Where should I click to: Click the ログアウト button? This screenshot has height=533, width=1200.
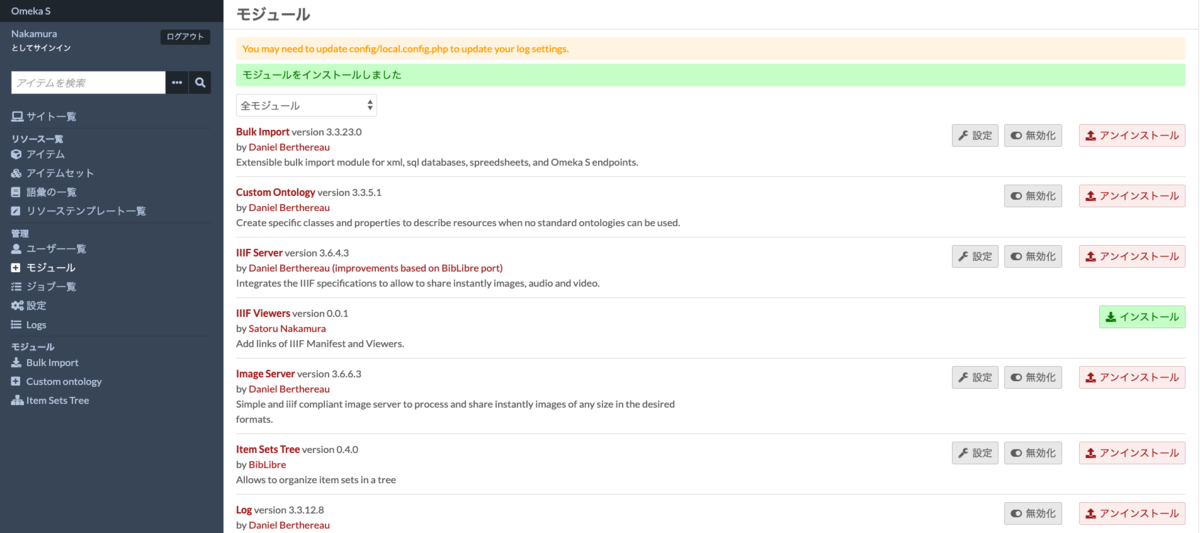pyautogui.click(x=185, y=37)
